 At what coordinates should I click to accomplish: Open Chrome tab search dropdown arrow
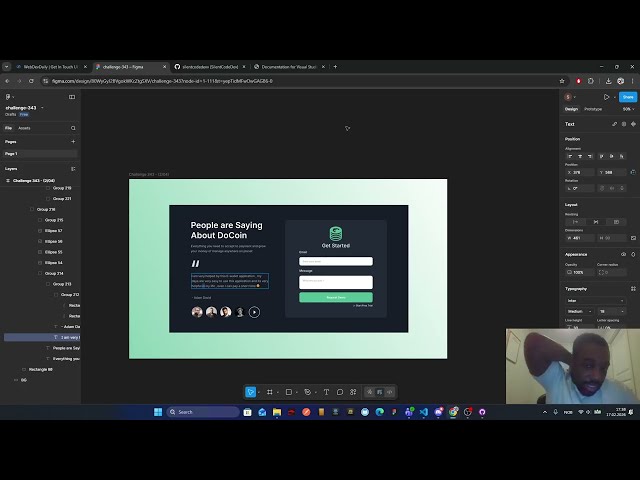[7, 67]
